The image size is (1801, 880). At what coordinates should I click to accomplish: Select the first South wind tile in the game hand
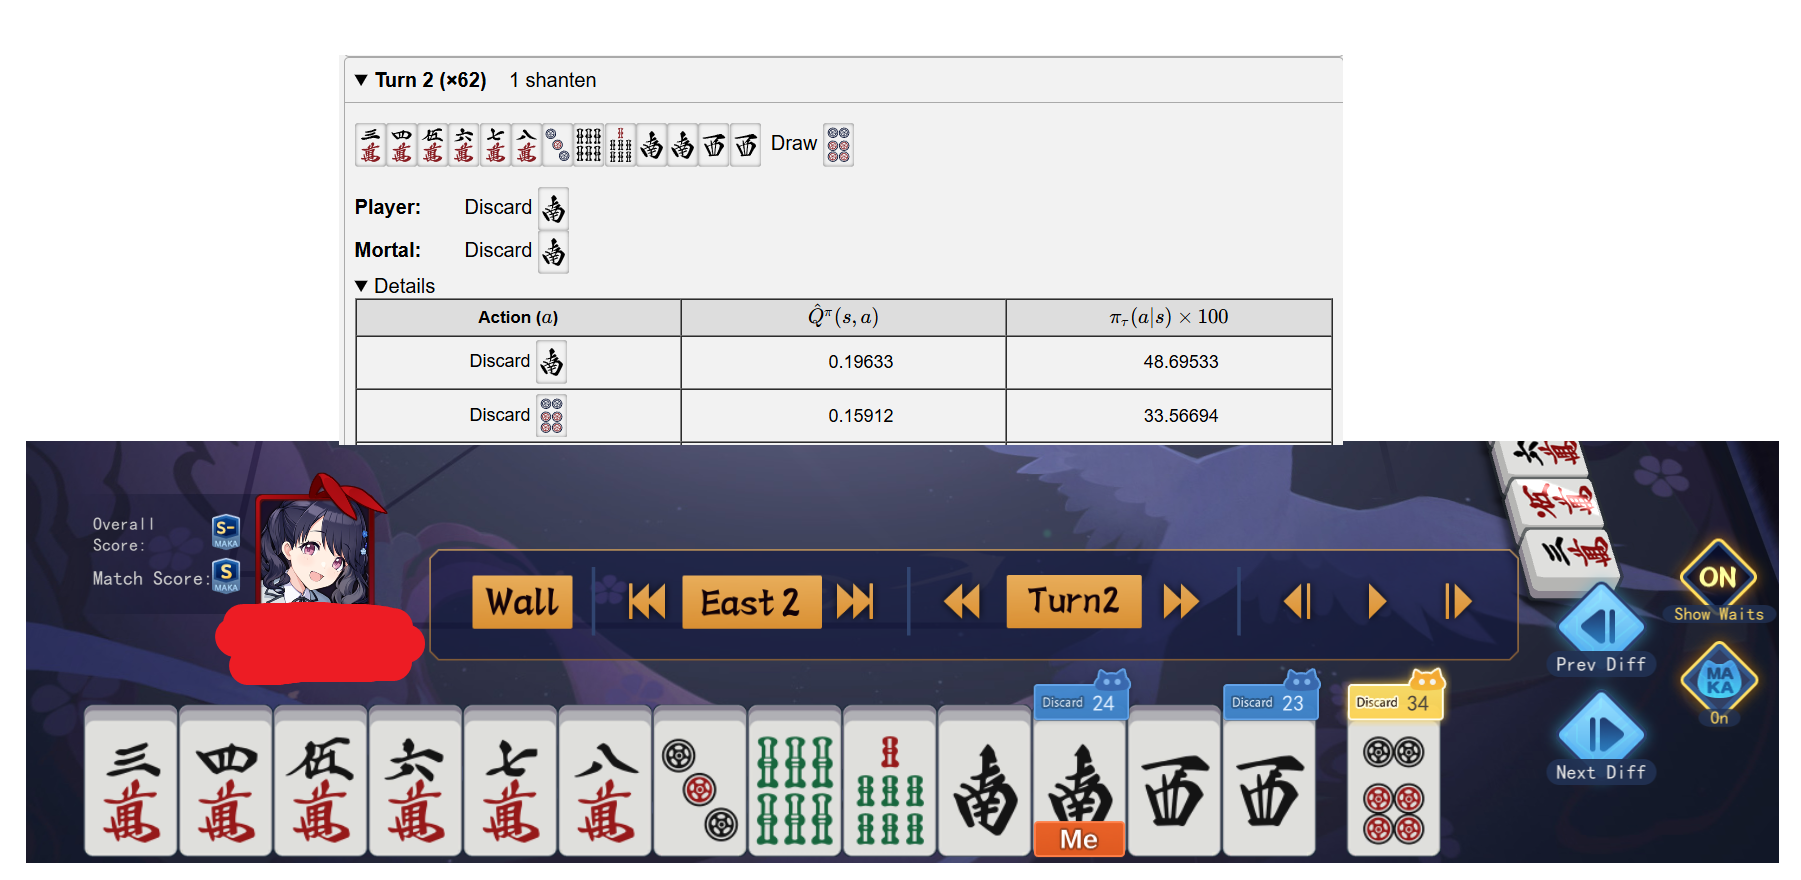[985, 783]
